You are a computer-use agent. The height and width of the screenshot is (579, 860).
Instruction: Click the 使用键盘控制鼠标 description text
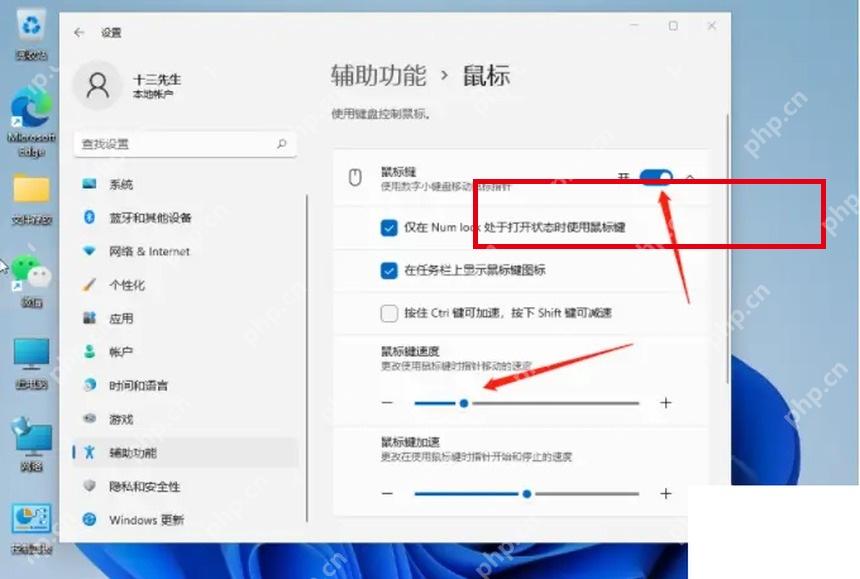pyautogui.click(x=381, y=114)
